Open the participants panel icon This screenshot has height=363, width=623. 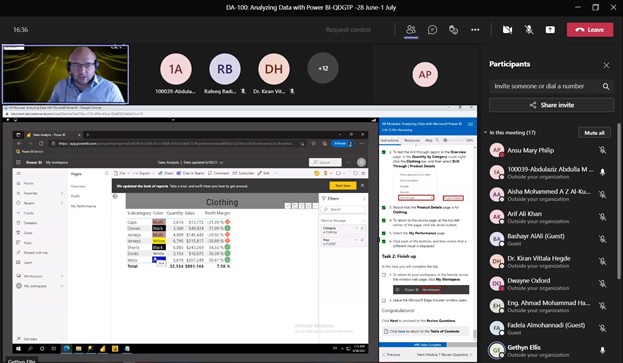411,30
